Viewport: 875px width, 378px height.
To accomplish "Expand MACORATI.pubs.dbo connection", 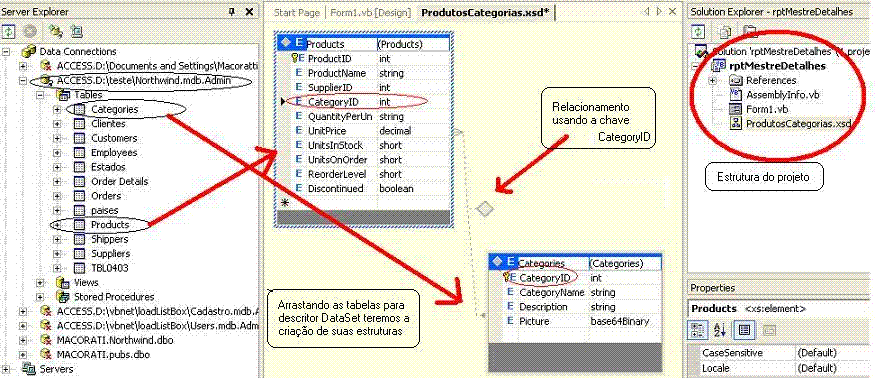I will [x=23, y=354].
